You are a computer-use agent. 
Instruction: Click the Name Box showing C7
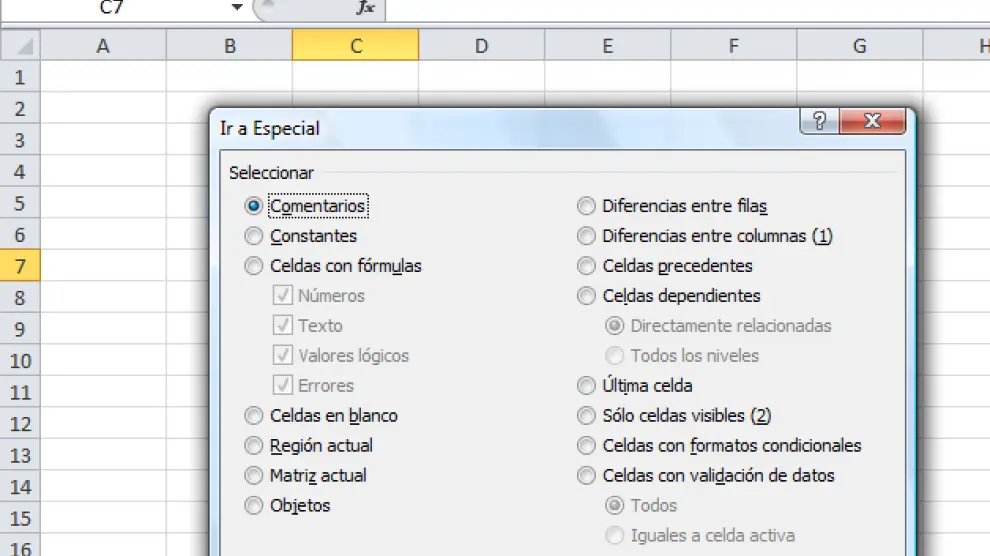pyautogui.click(x=120, y=8)
